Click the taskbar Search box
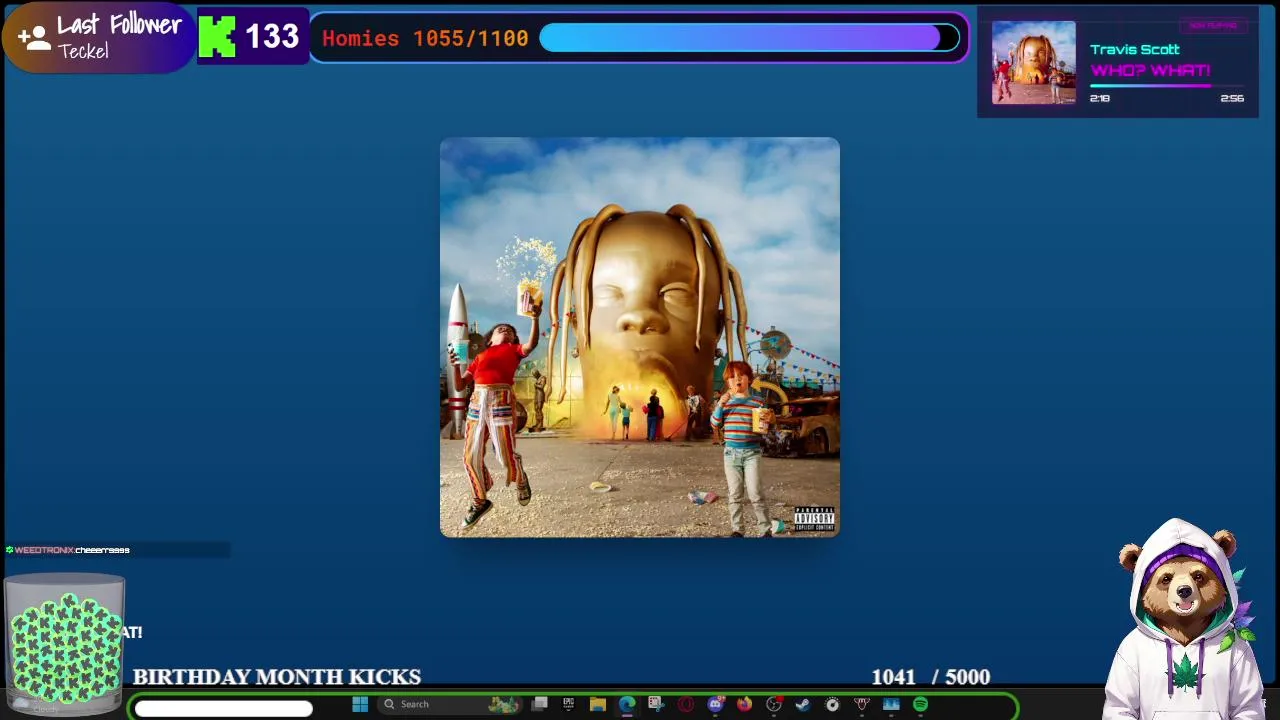The height and width of the screenshot is (720, 1280). (449, 704)
